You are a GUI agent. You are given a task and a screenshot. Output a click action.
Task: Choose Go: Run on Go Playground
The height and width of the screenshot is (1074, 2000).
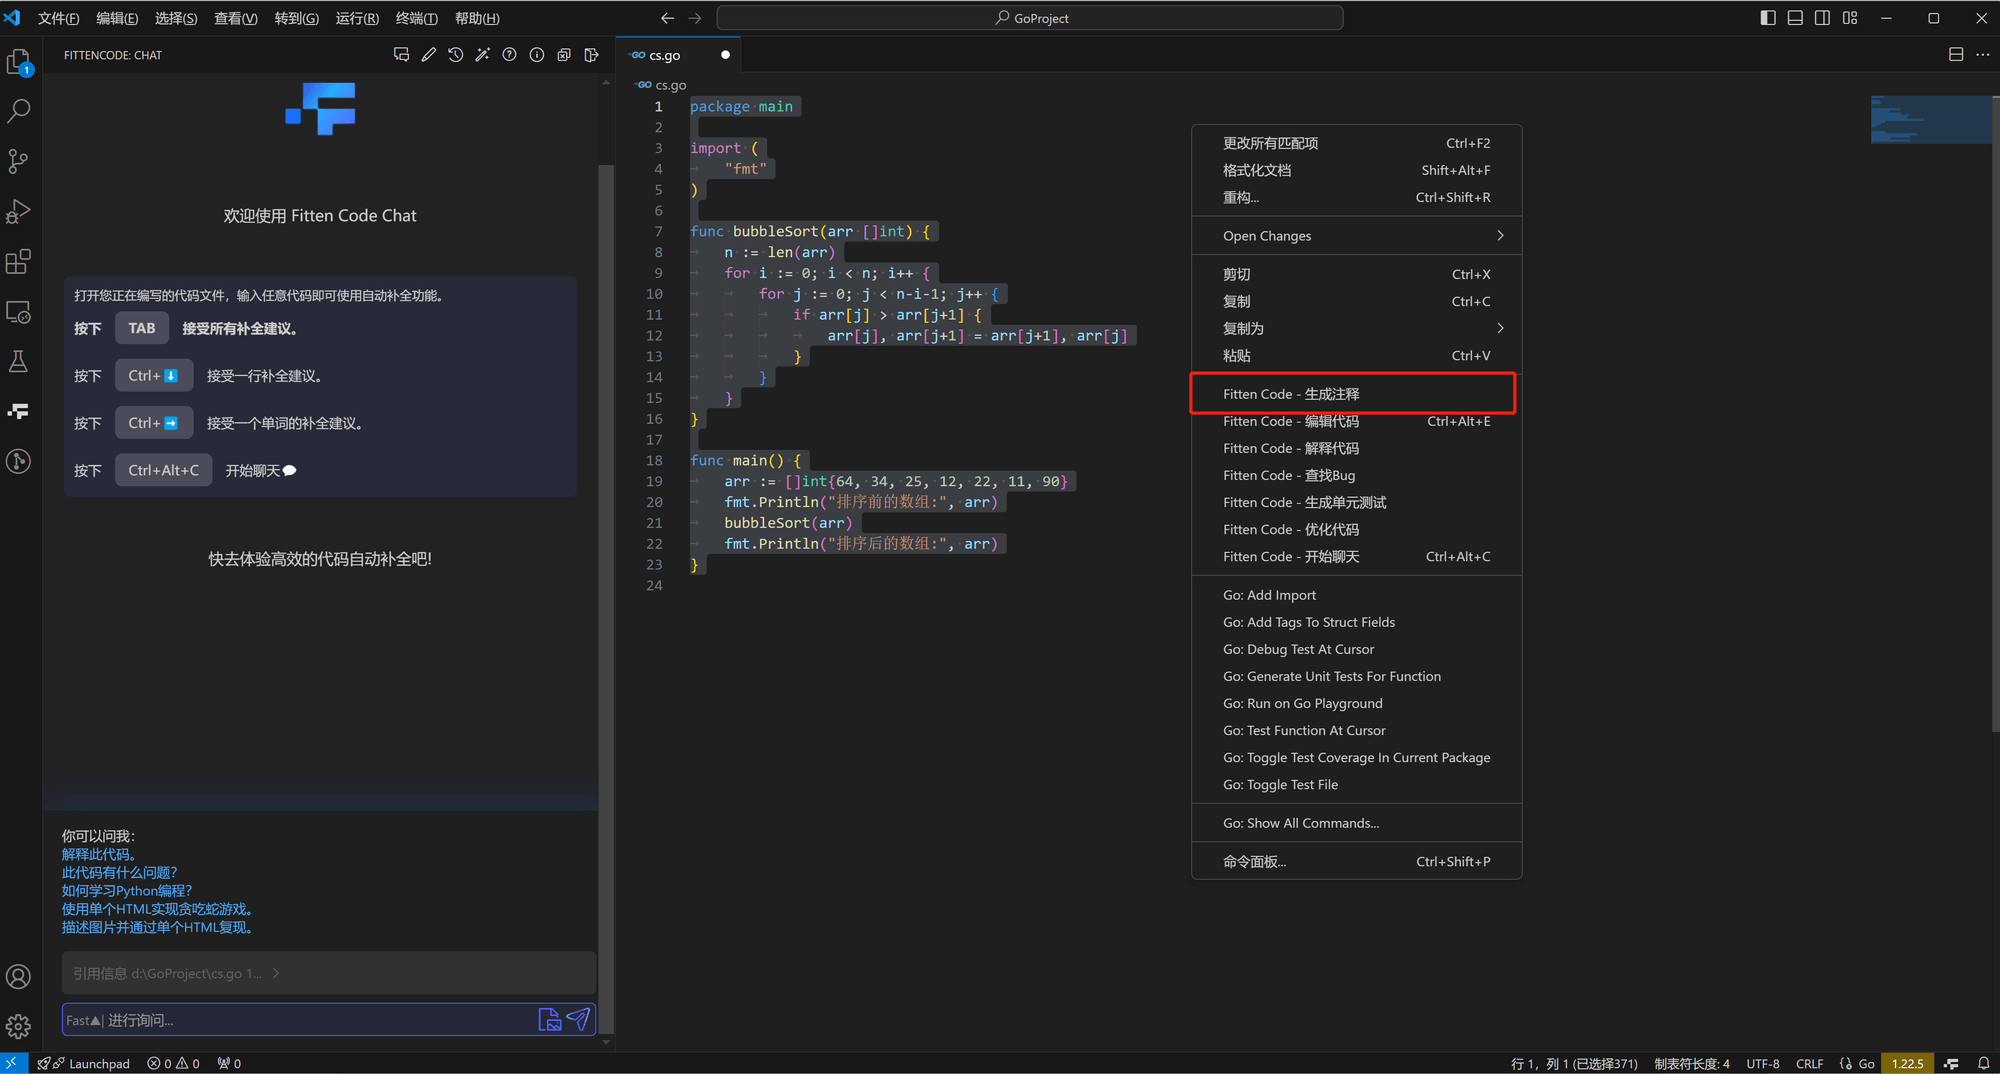coord(1356,703)
